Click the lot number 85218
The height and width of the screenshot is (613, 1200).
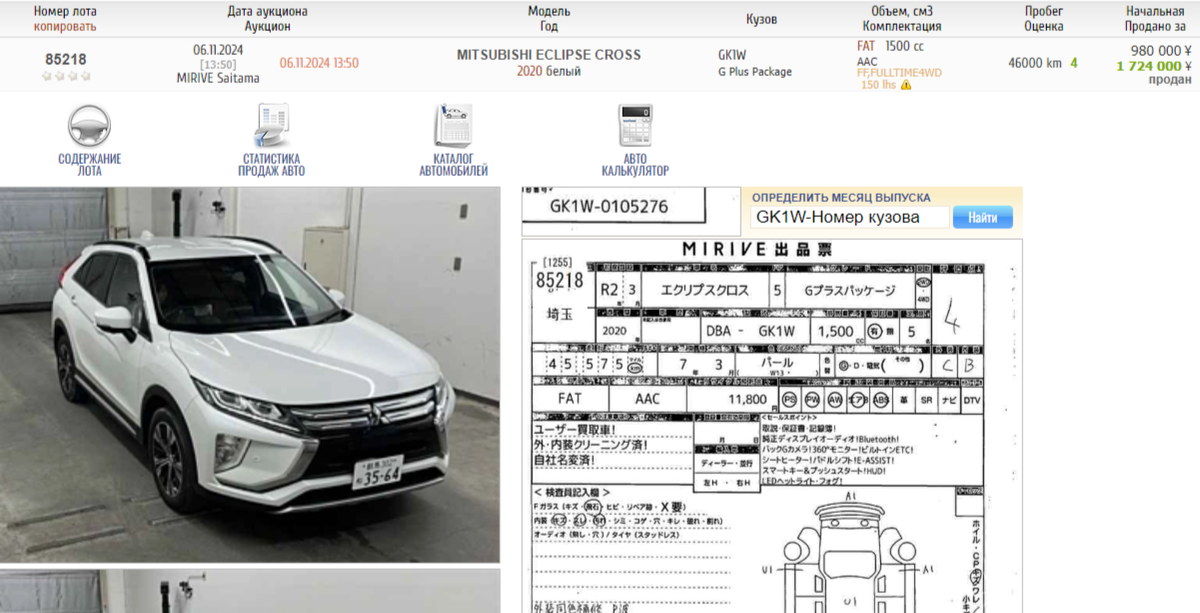click(65, 59)
